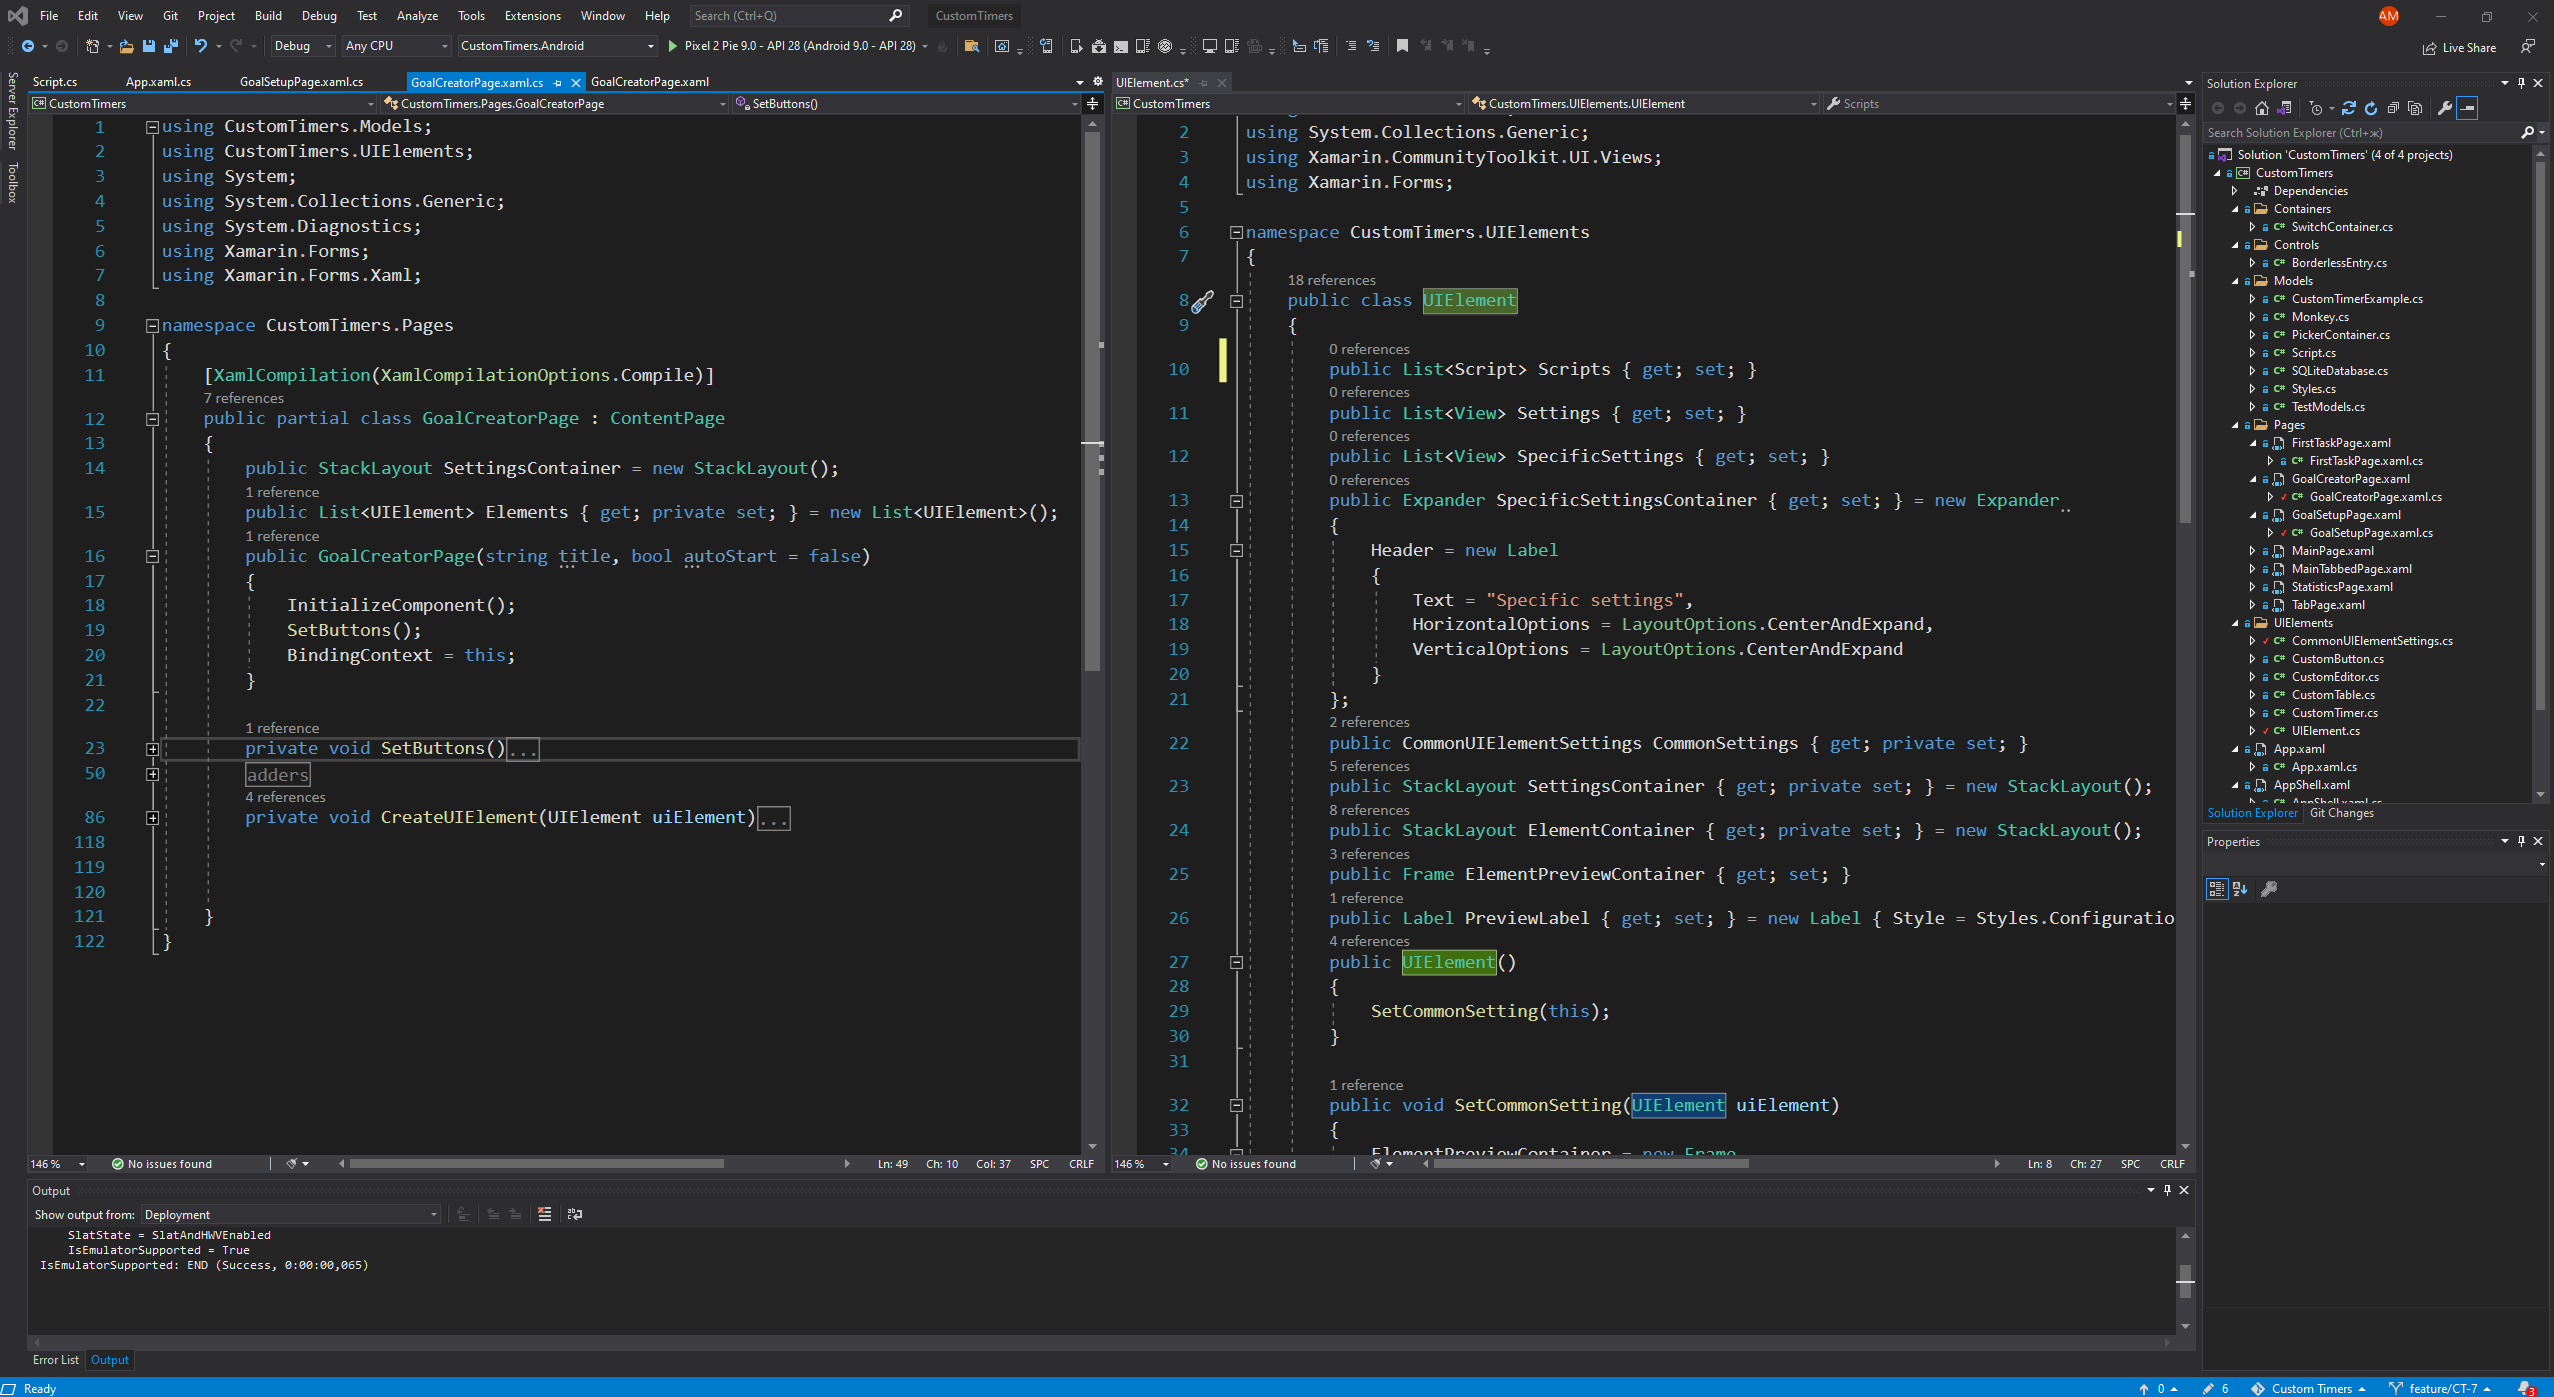This screenshot has height=1397, width=2554.
Task: Open Android device manager toolbar icon
Action: [x=1077, y=46]
